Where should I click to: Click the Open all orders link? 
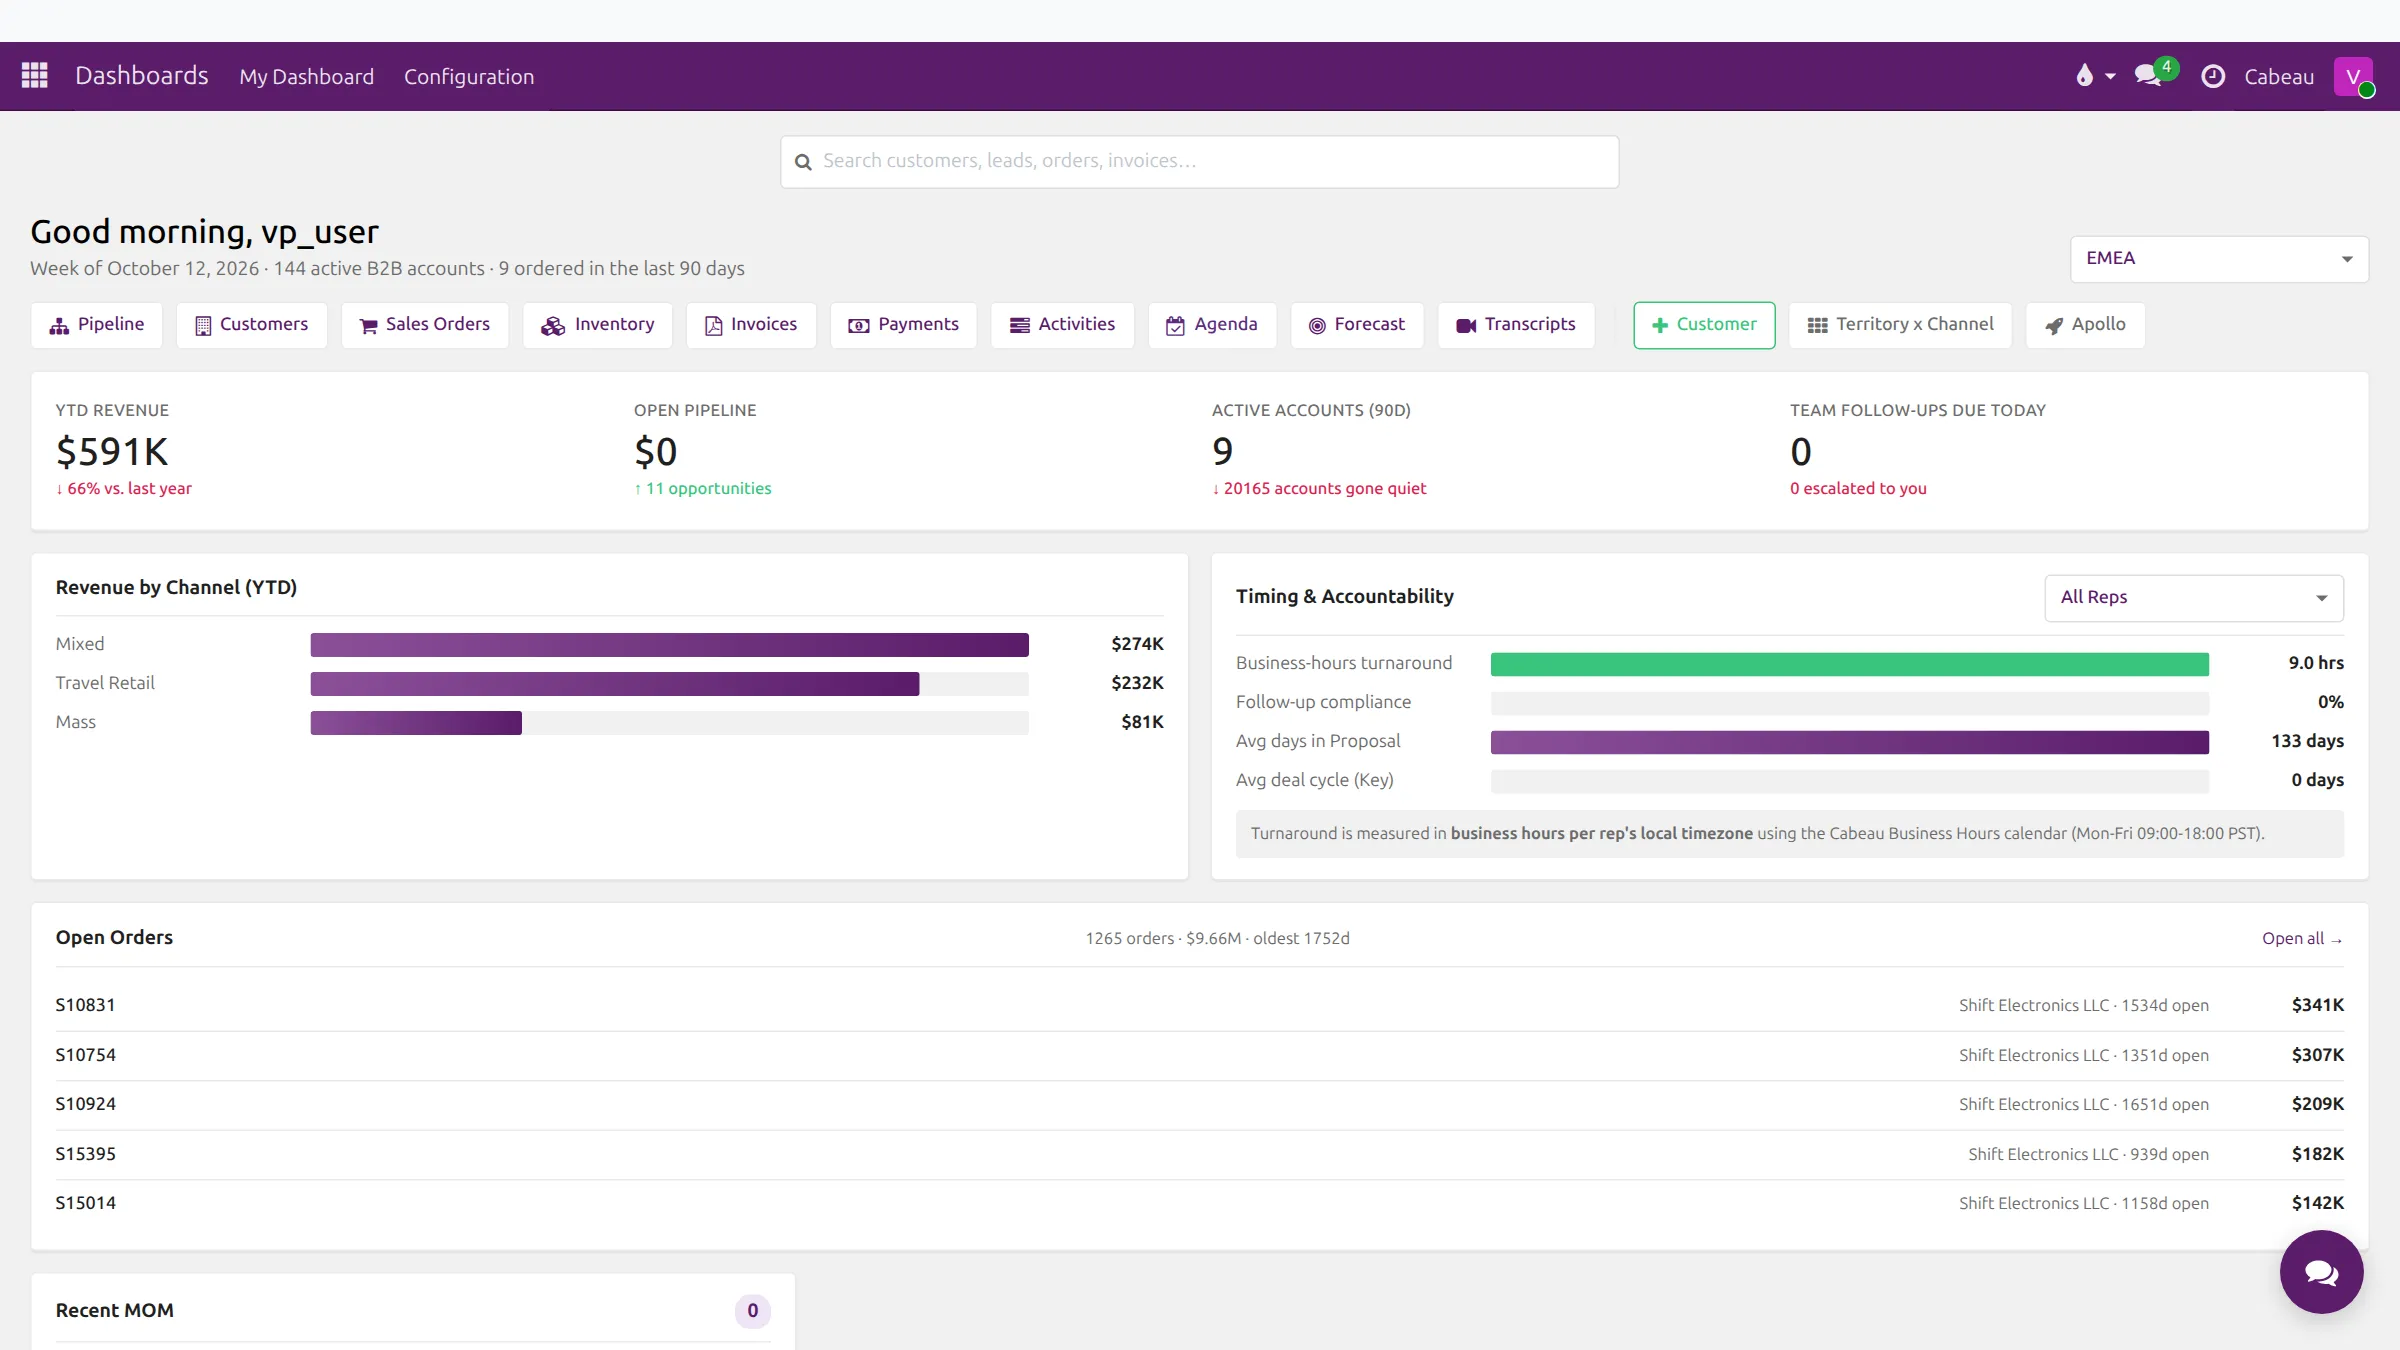(x=2302, y=938)
